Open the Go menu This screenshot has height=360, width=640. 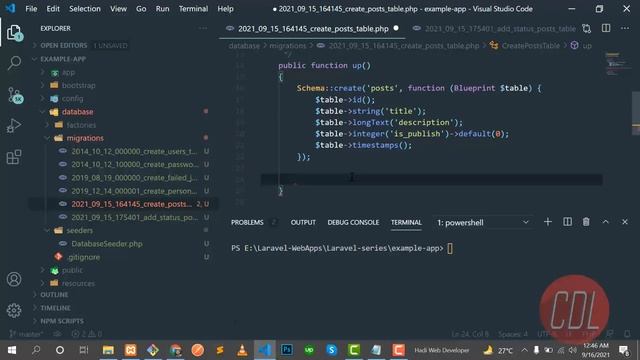(x=141, y=9)
